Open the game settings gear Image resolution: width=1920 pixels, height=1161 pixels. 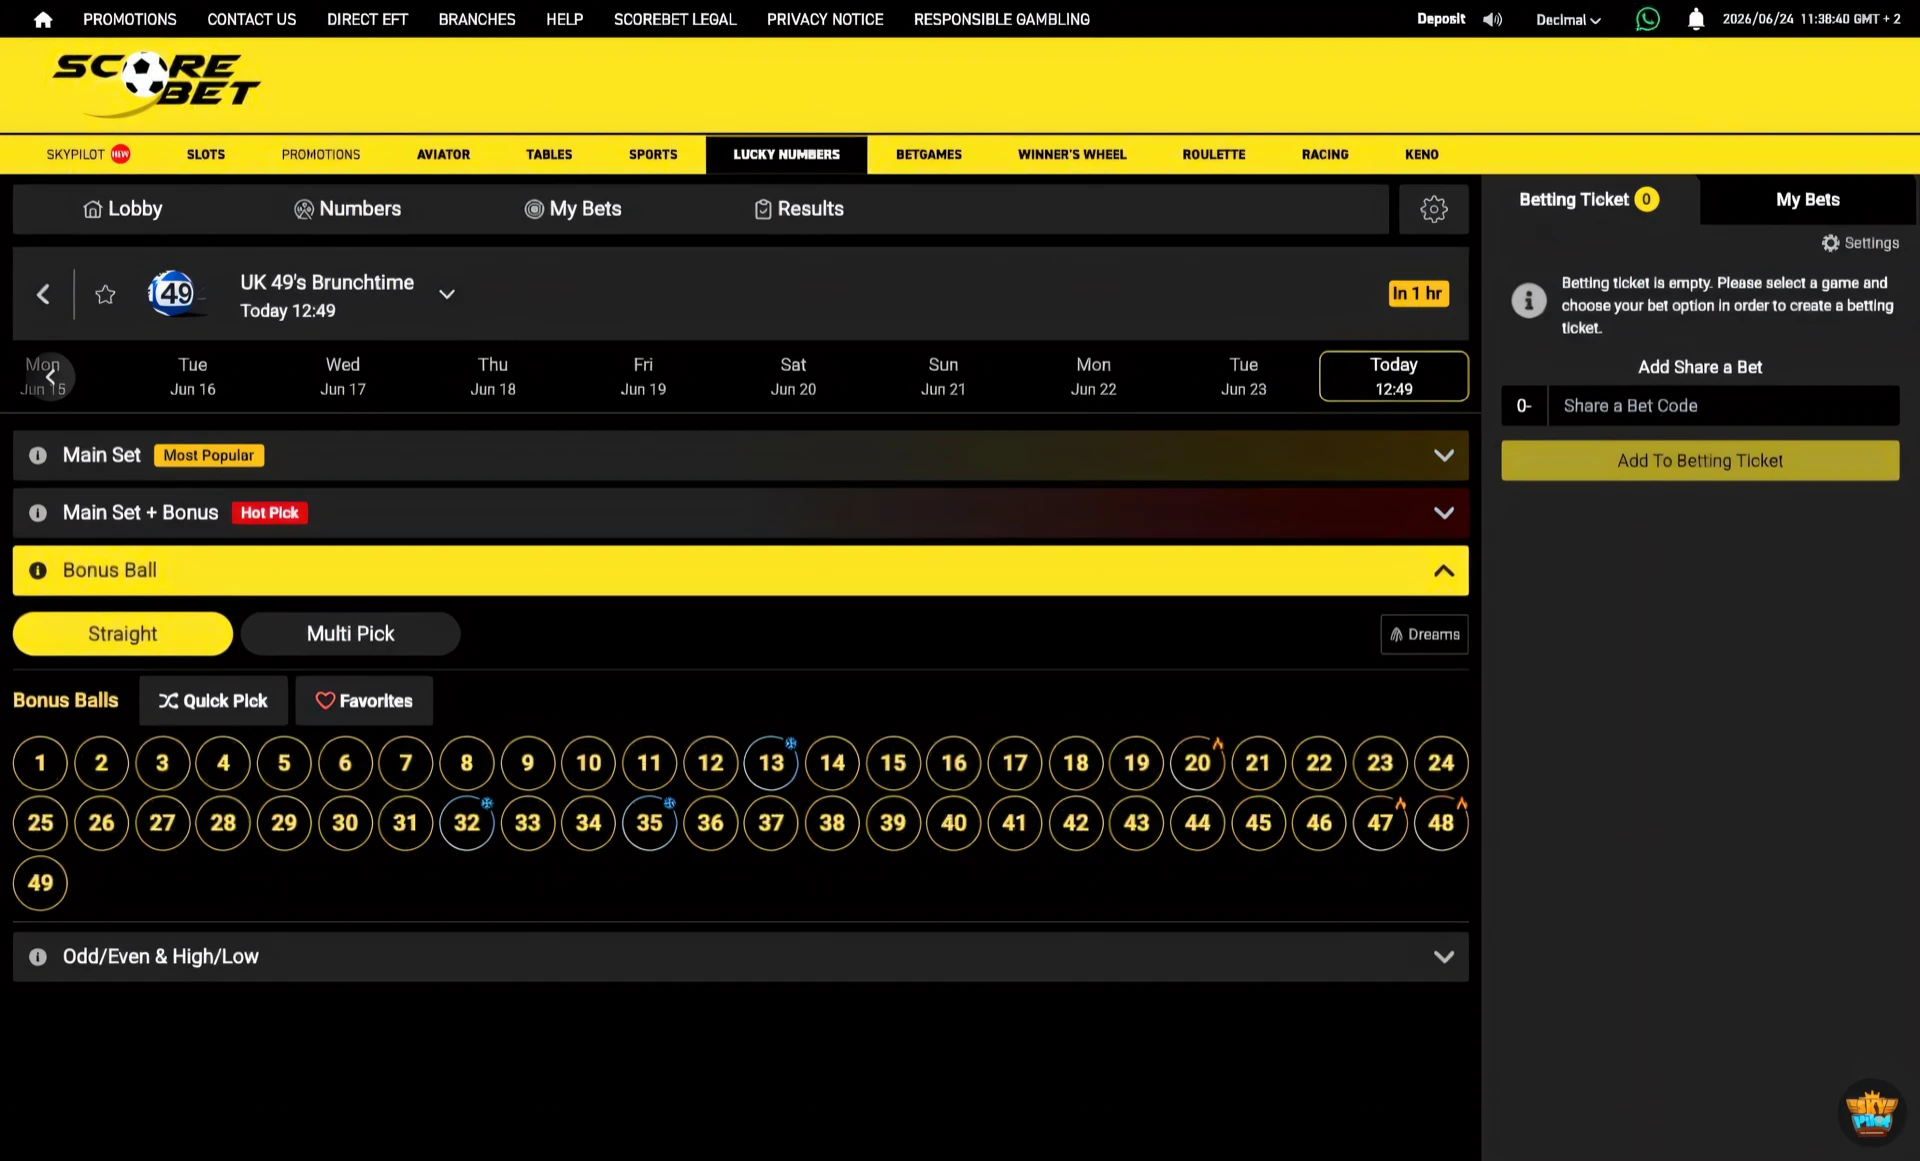1434,209
